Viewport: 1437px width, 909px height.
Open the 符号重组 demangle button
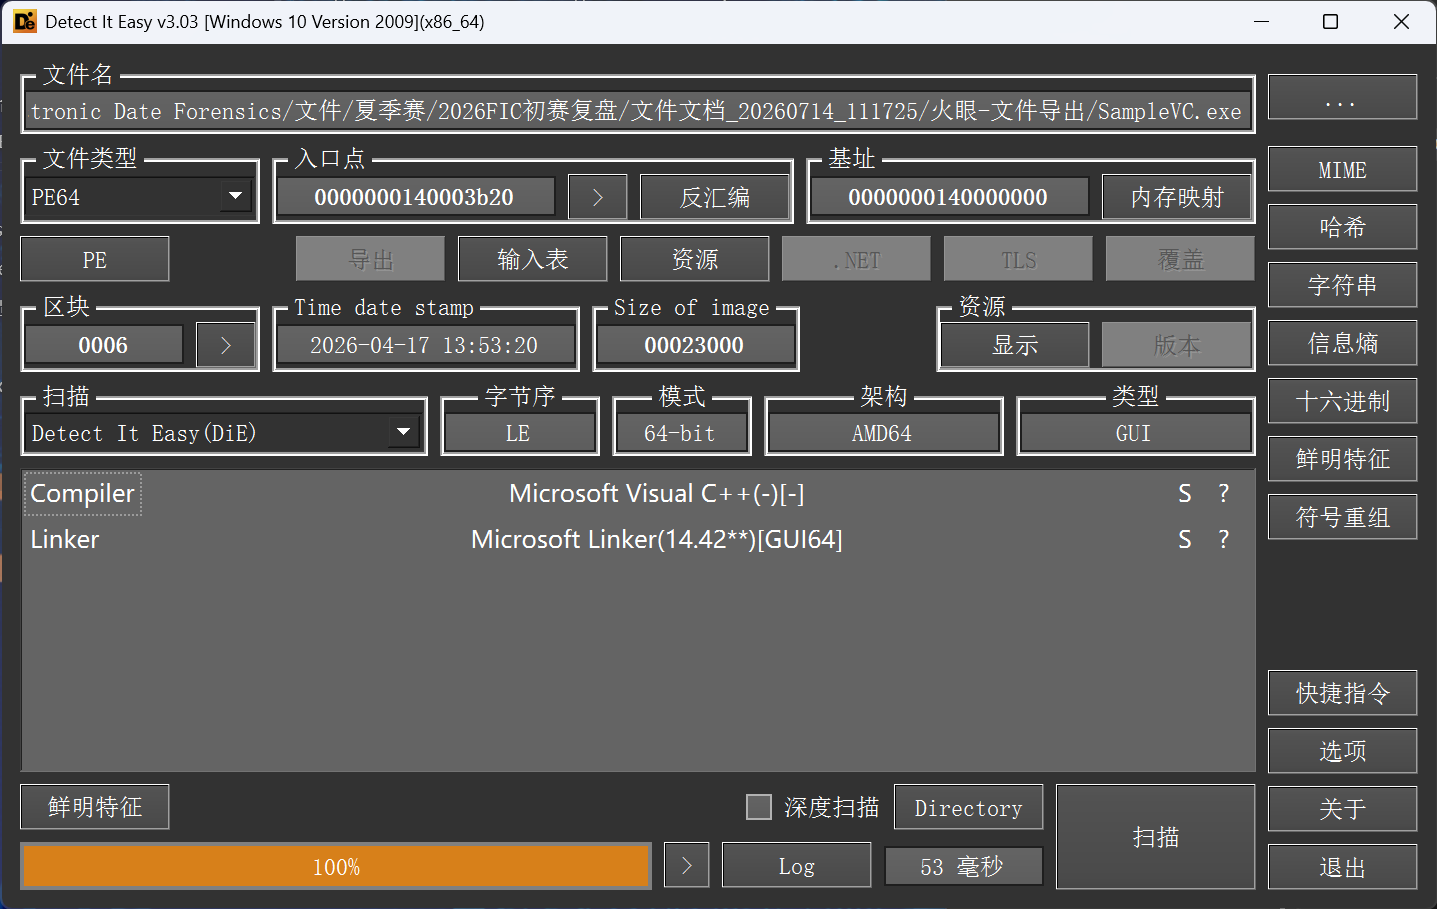(1342, 517)
